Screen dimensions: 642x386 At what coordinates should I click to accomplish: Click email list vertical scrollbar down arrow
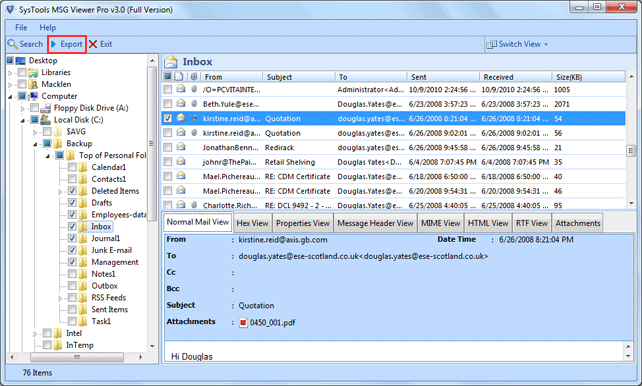click(x=631, y=203)
